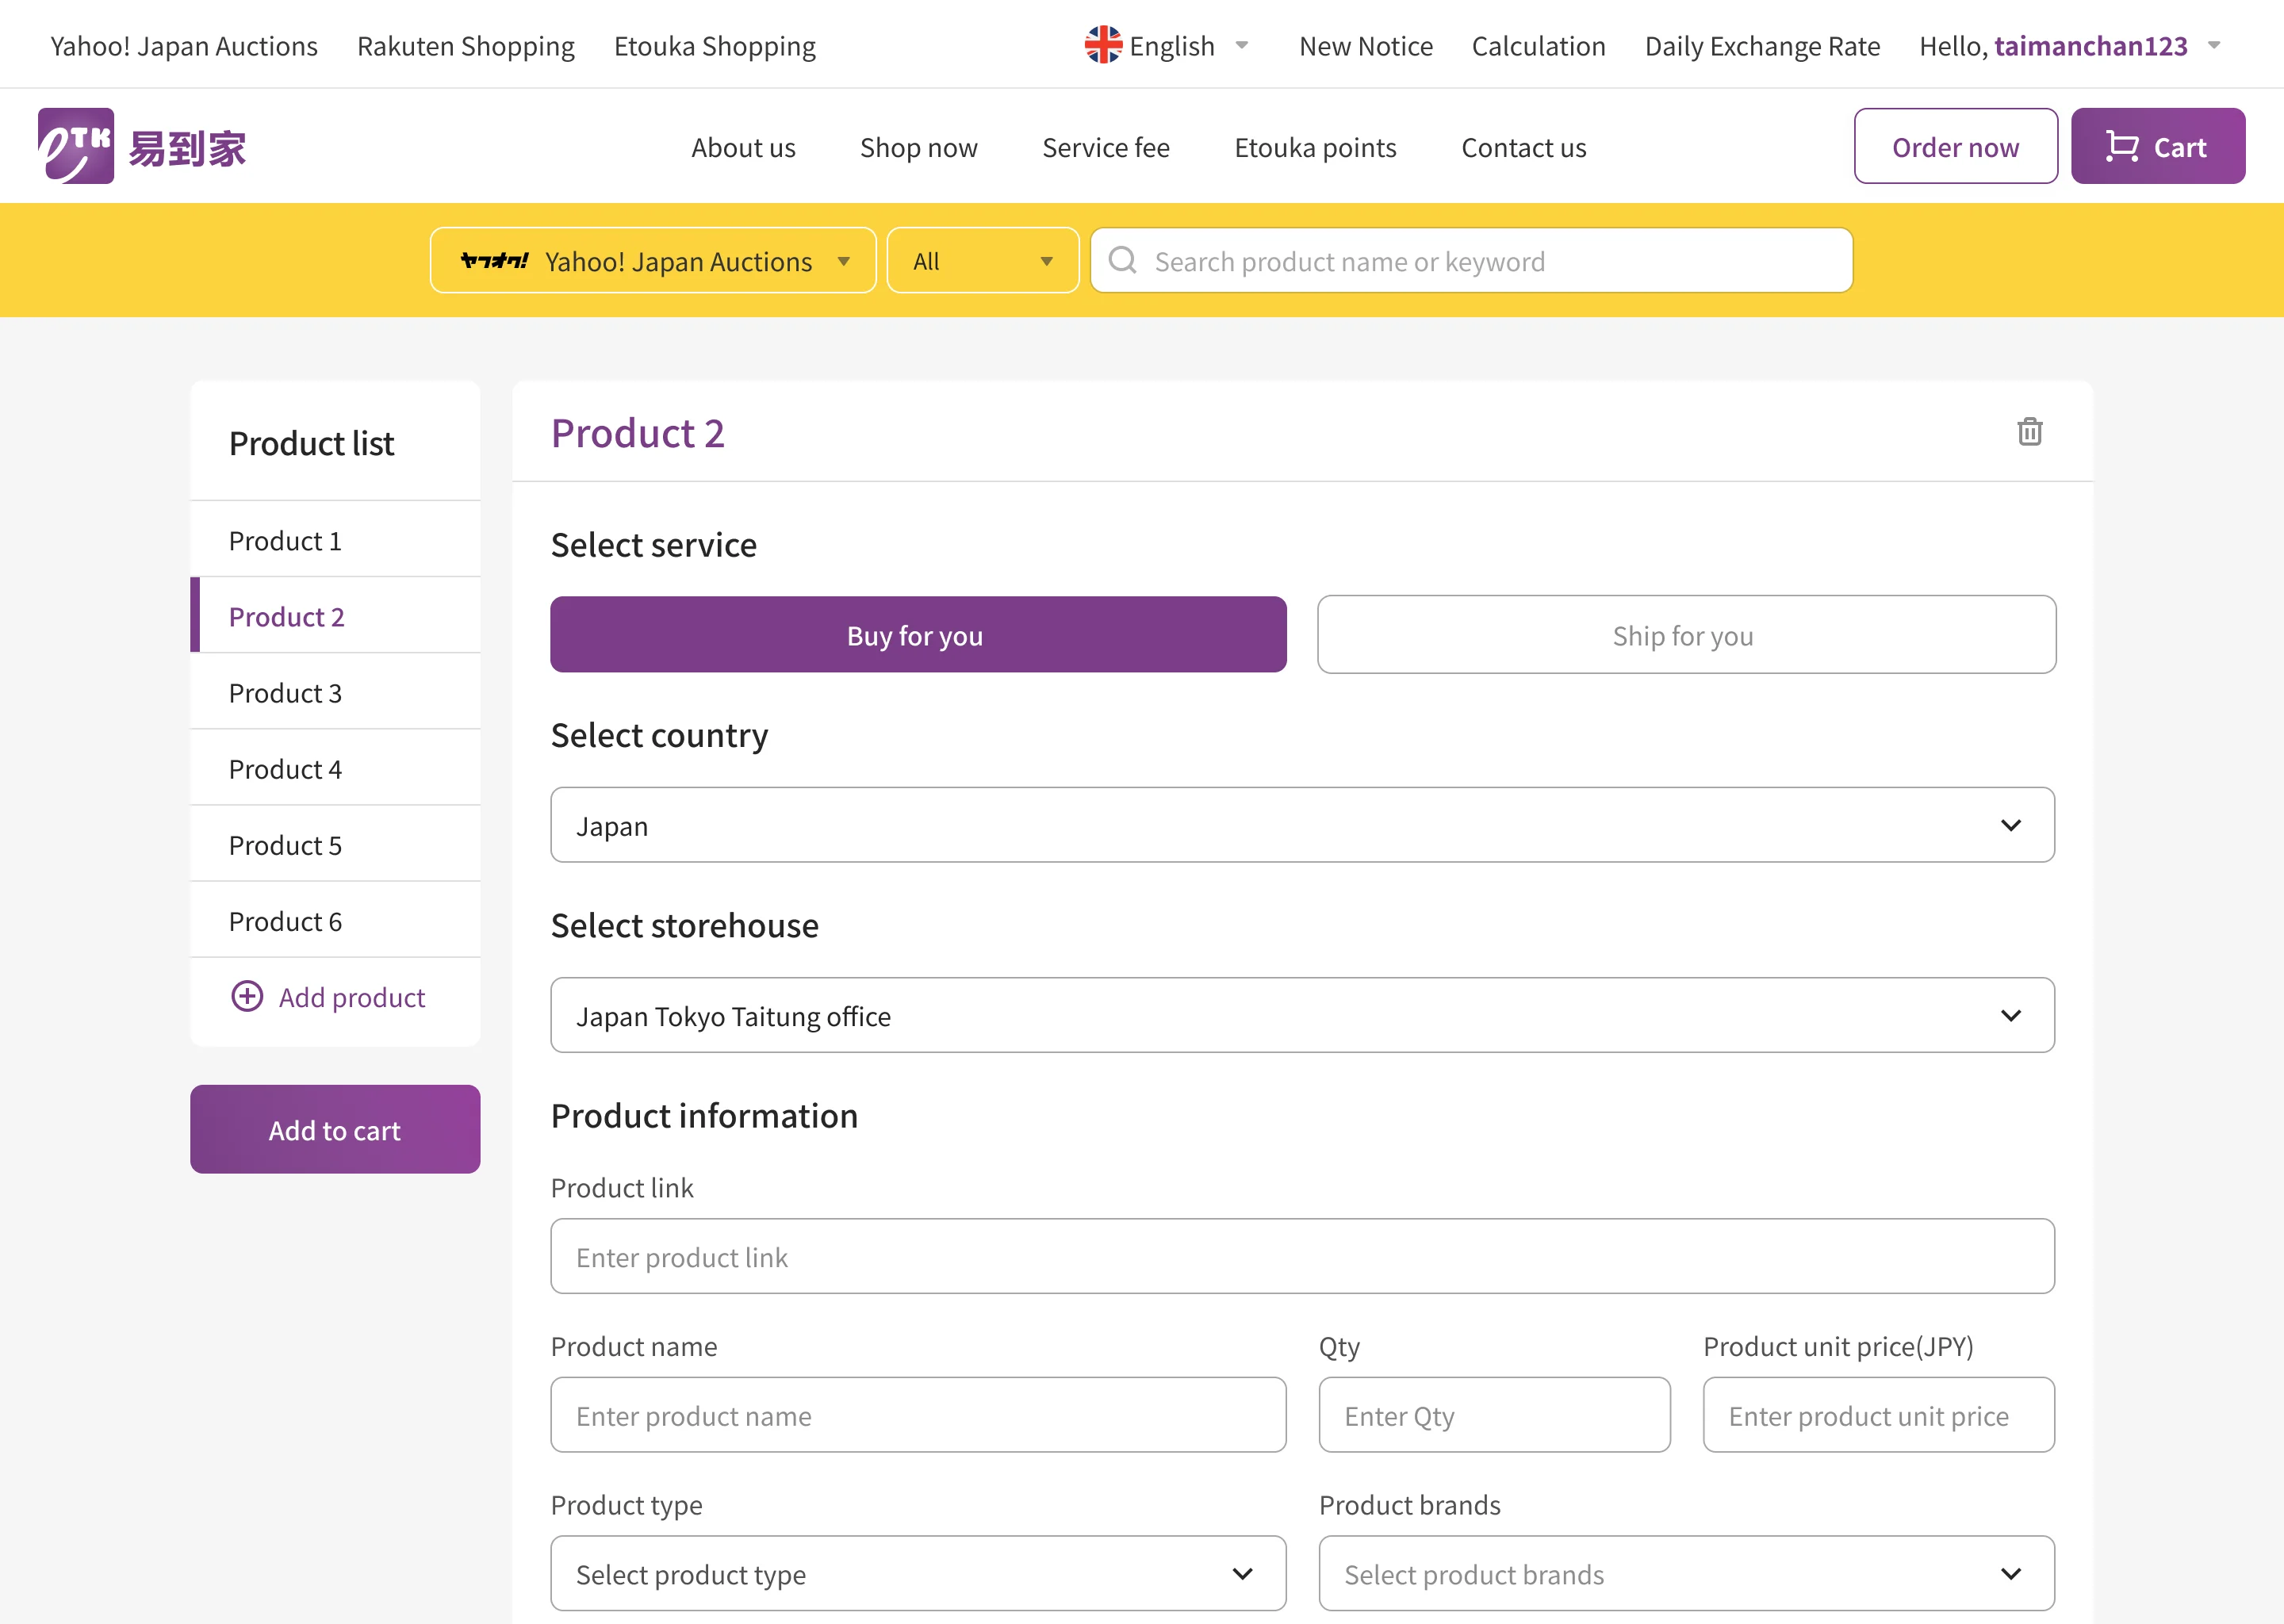Click the Yahoo Auctions logo in selector
The height and width of the screenshot is (1624, 2284).
tap(494, 261)
